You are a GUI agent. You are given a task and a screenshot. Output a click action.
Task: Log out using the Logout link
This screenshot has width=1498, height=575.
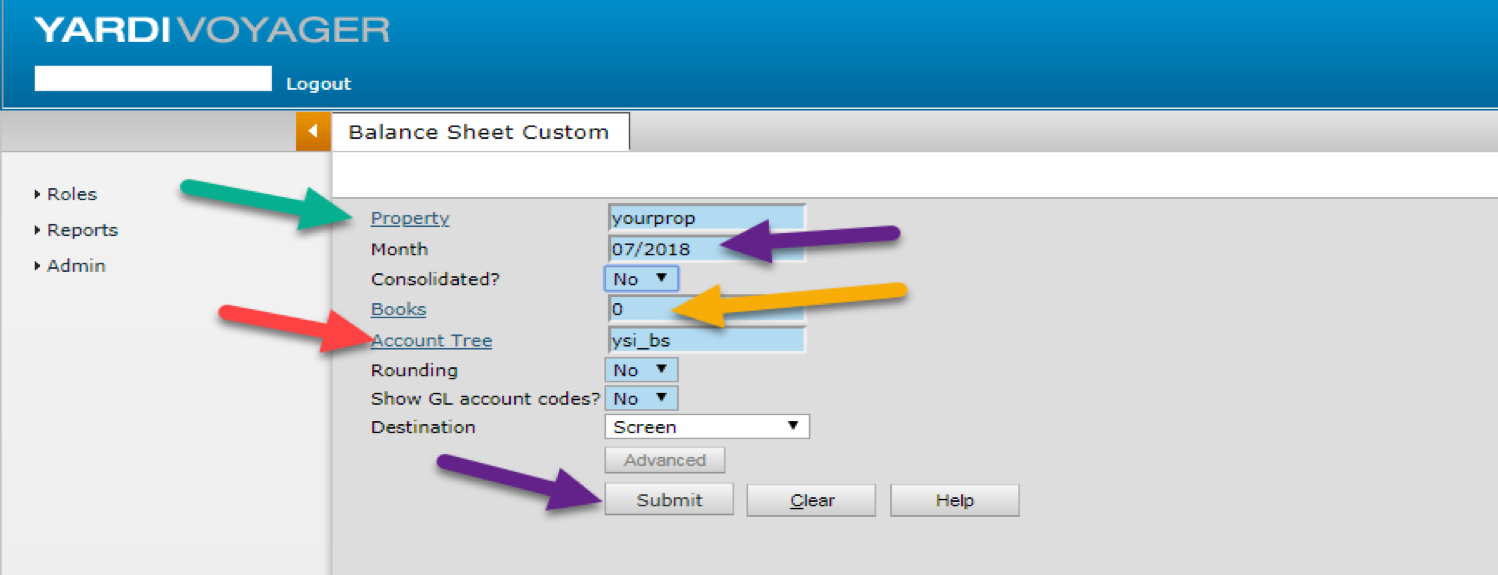tap(318, 84)
